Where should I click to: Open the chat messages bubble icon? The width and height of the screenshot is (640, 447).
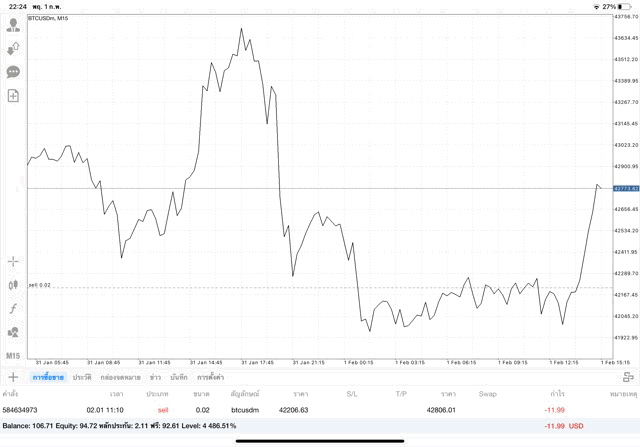tap(13, 72)
